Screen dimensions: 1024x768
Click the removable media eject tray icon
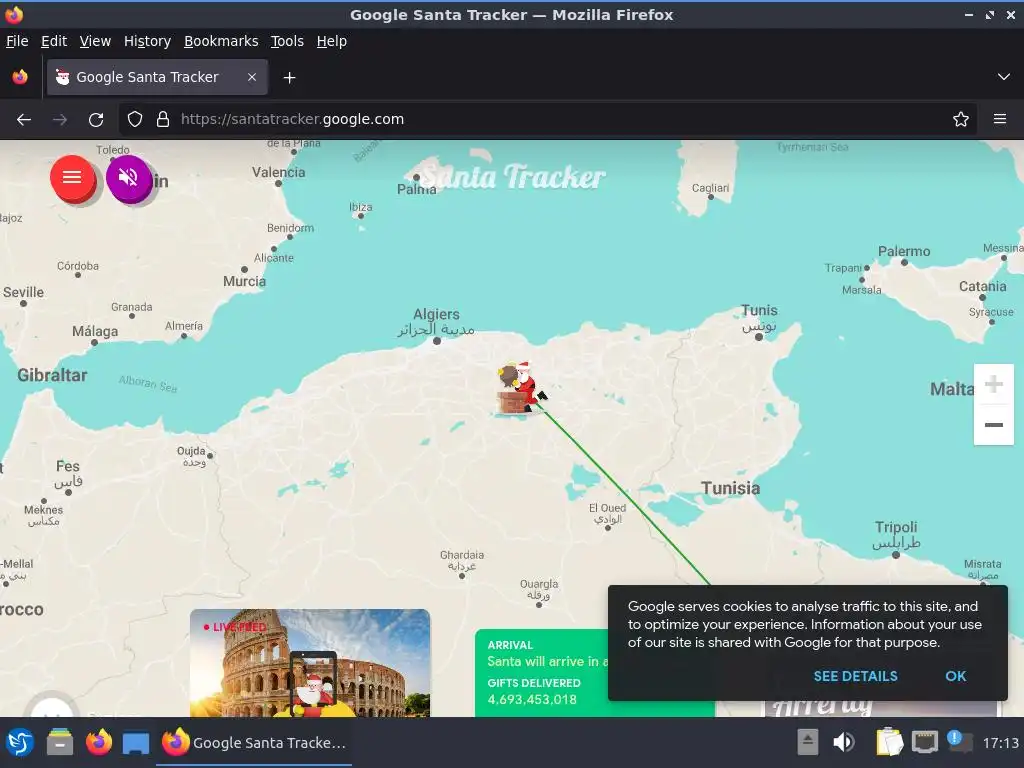(808, 742)
